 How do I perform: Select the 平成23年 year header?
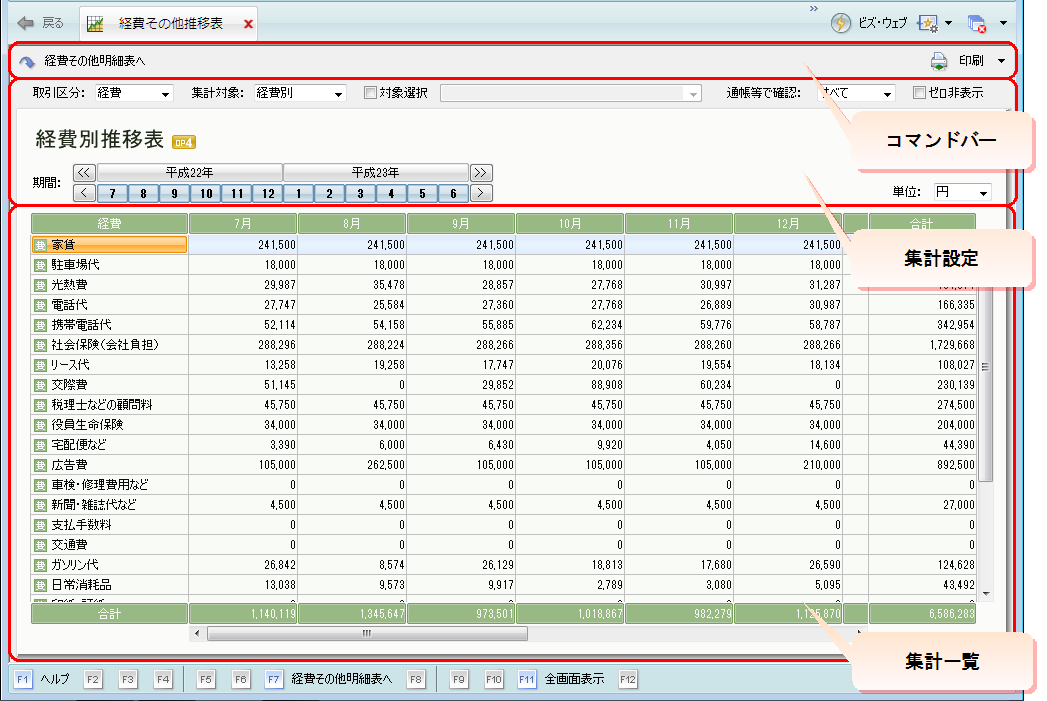(x=375, y=173)
